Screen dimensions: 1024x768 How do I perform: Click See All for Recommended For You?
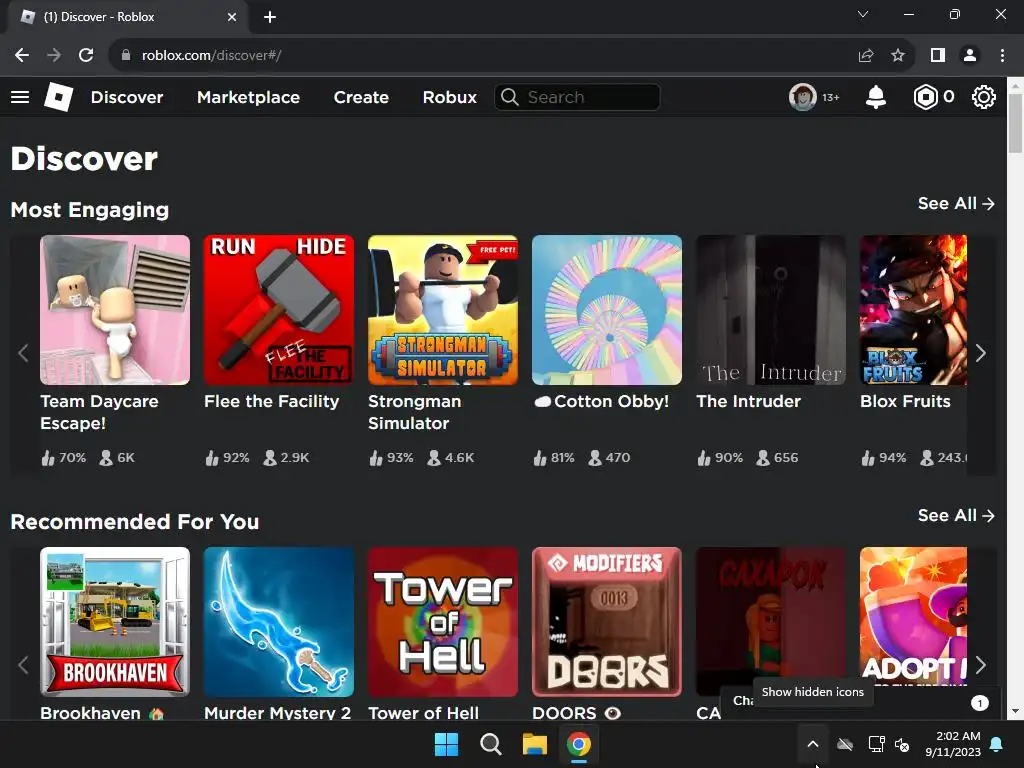pos(956,516)
